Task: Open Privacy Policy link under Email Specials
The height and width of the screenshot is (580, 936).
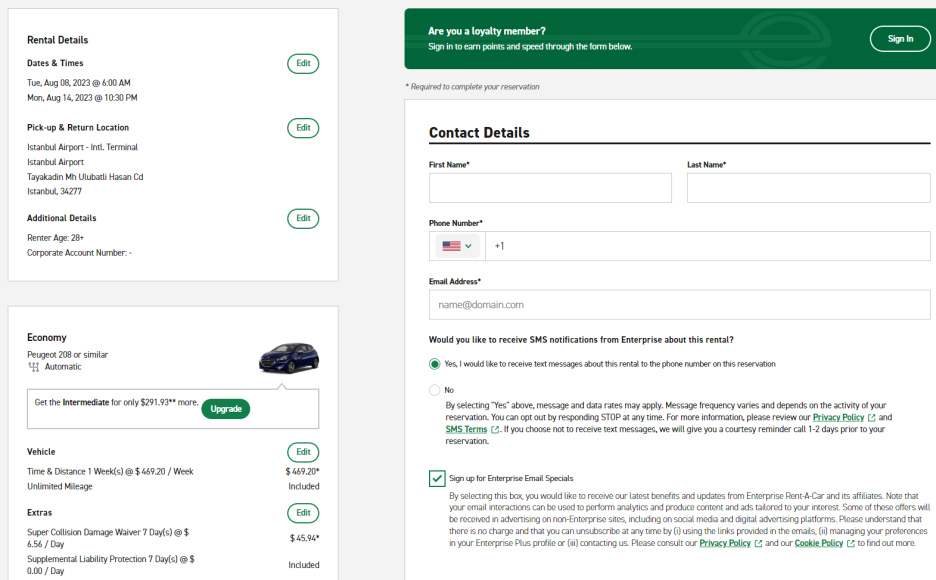Action: (x=725, y=544)
